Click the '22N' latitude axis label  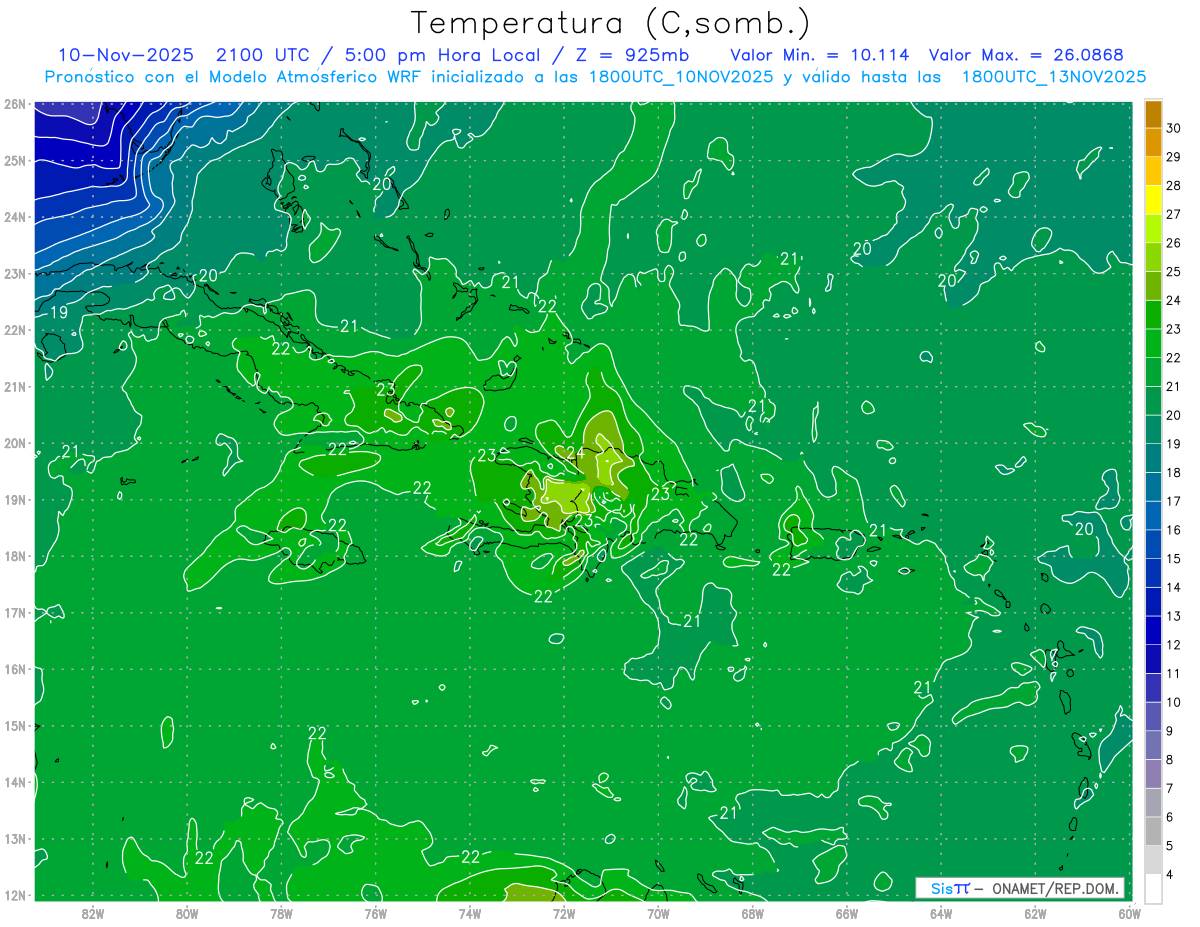pos(14,330)
